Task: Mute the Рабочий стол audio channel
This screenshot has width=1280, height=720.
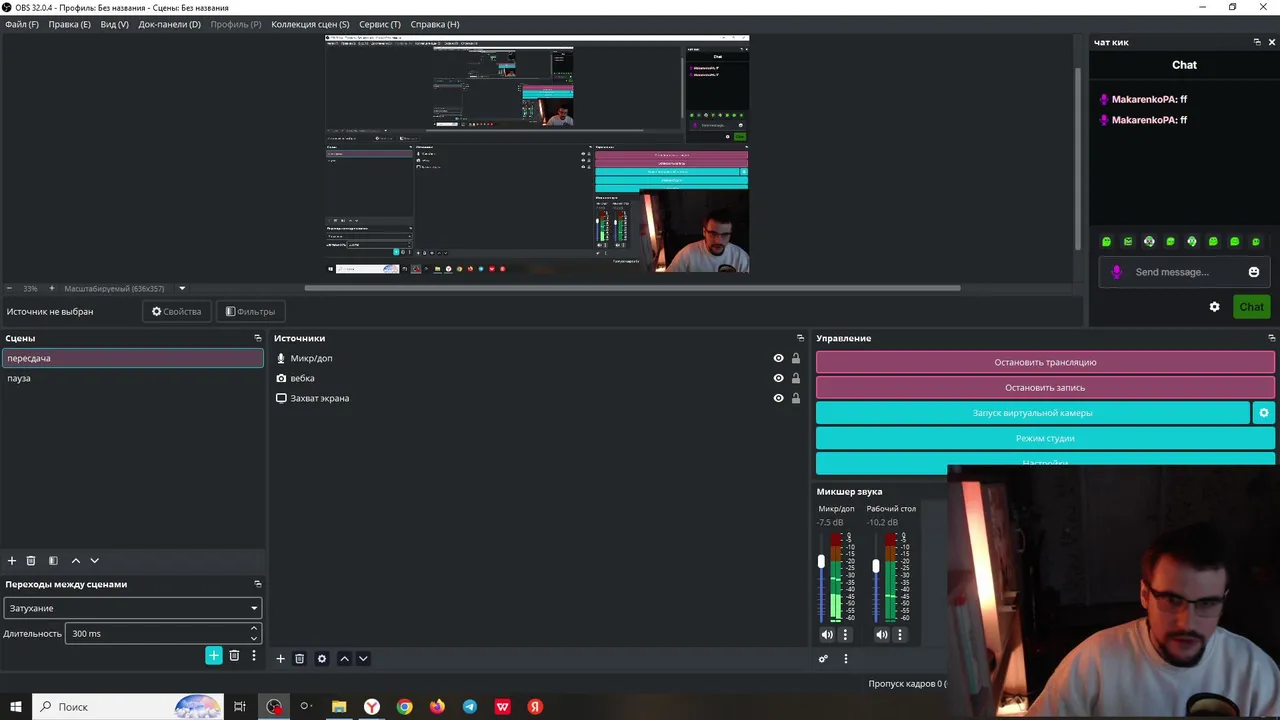Action: 881,634
